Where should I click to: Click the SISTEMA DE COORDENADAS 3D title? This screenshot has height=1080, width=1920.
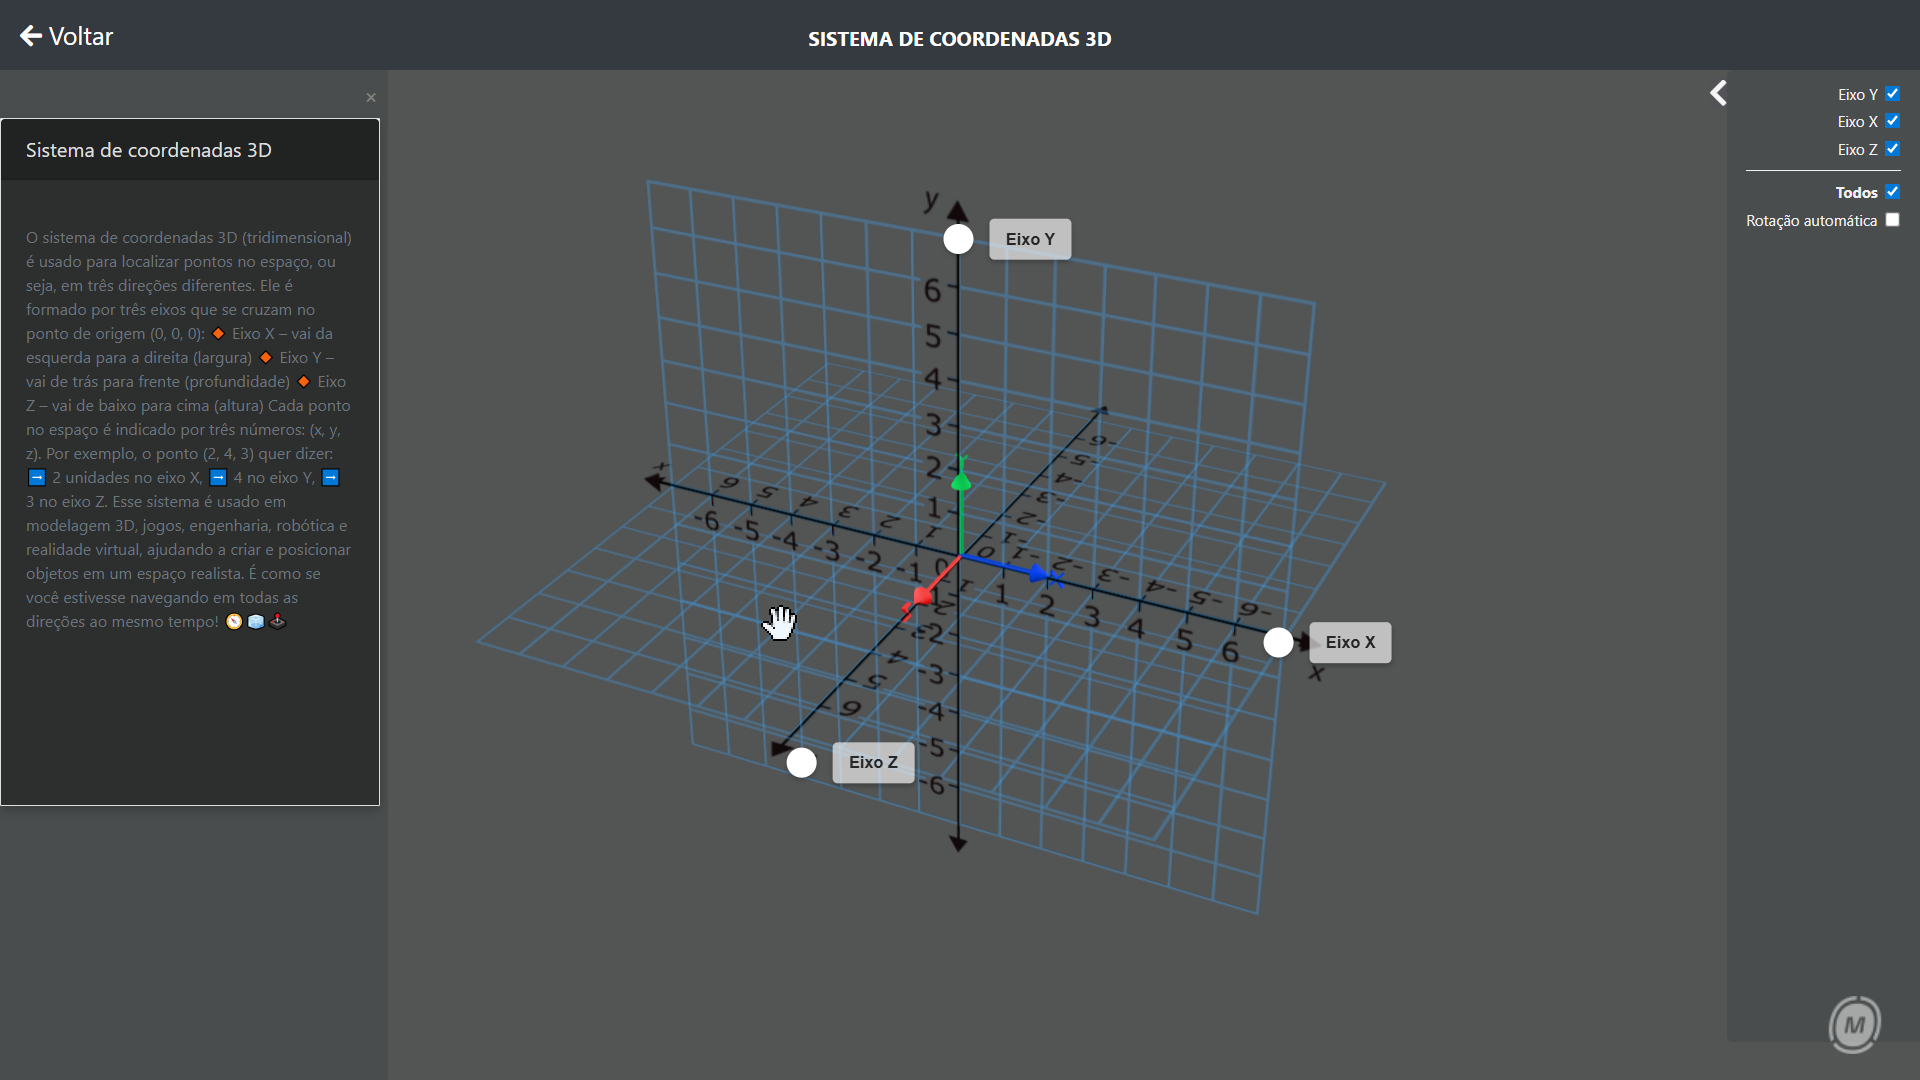point(959,39)
